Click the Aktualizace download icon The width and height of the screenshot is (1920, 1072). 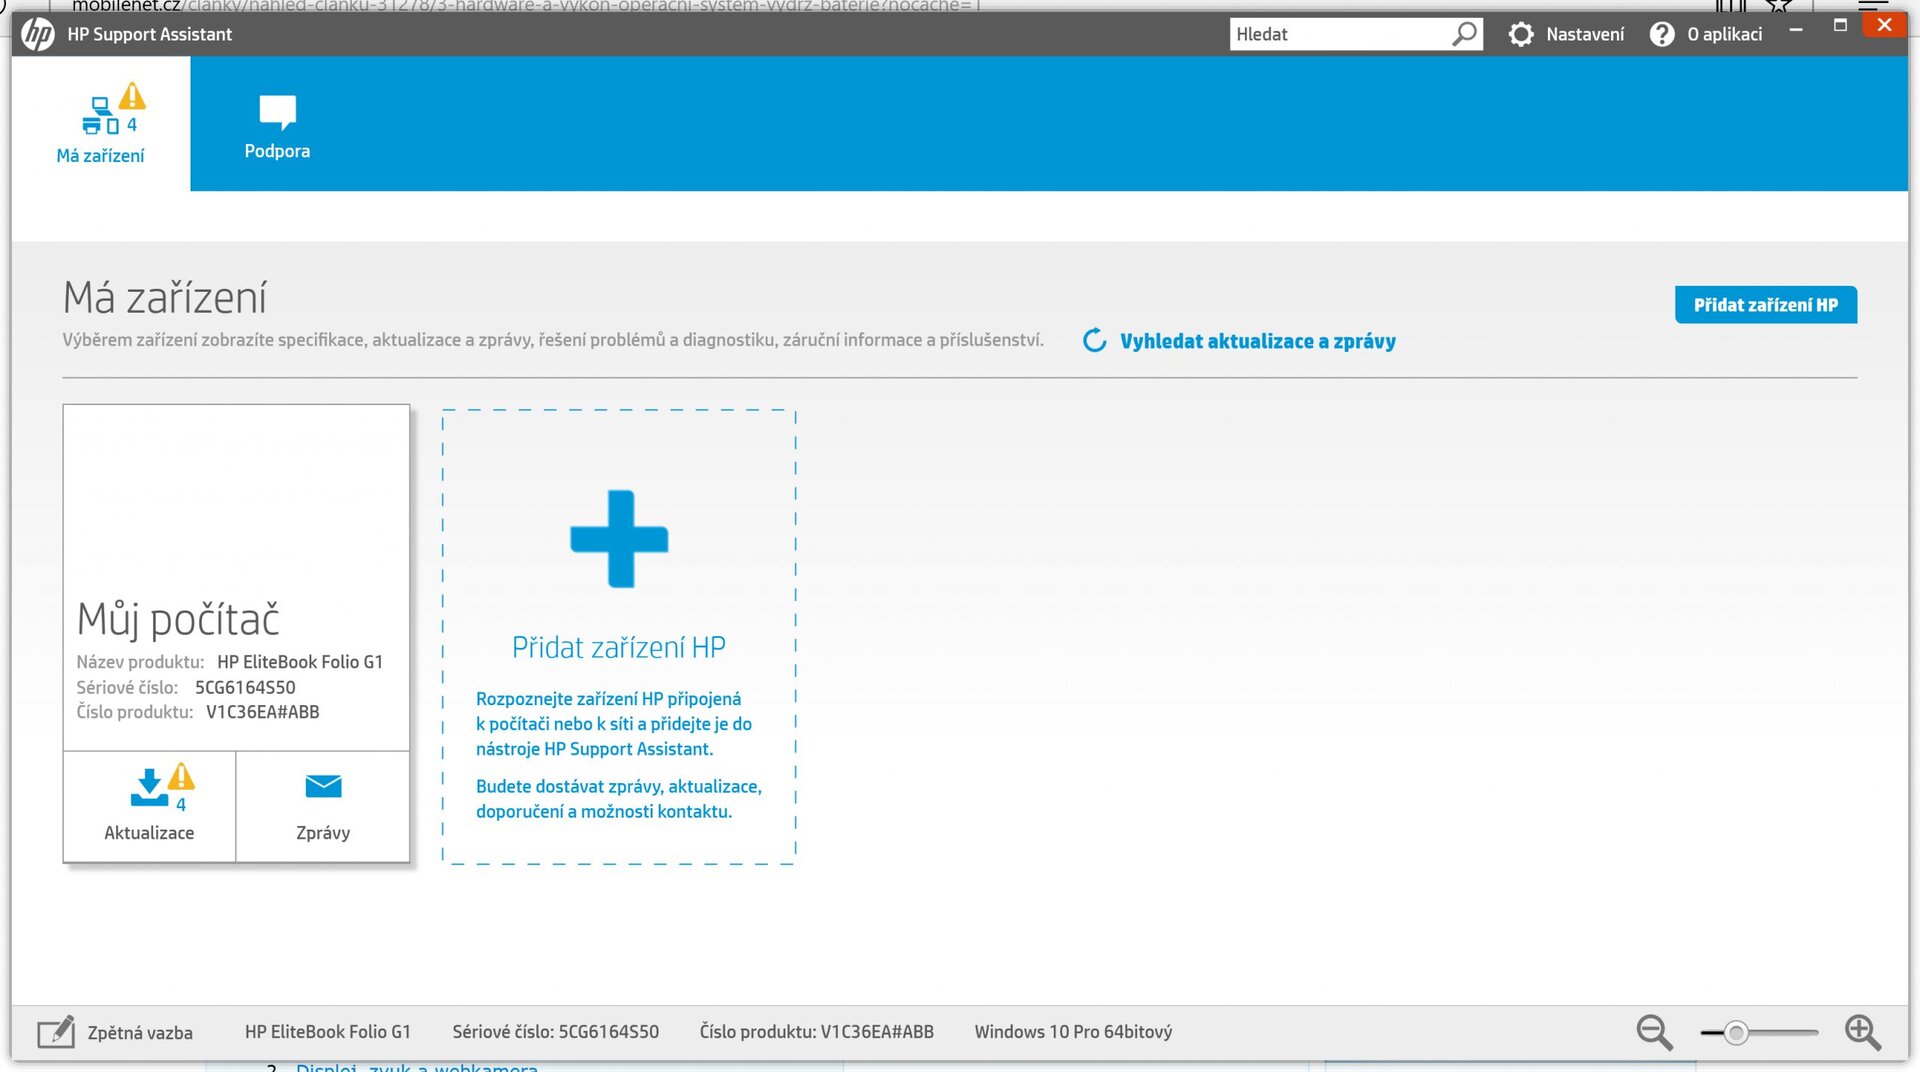[x=149, y=789]
